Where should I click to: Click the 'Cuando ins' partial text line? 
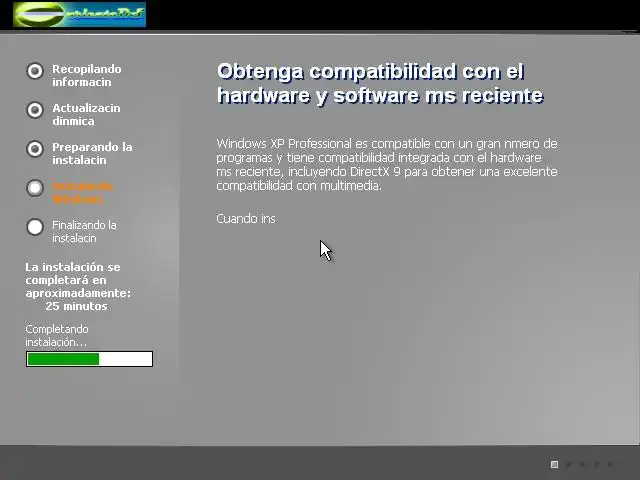[246, 219]
